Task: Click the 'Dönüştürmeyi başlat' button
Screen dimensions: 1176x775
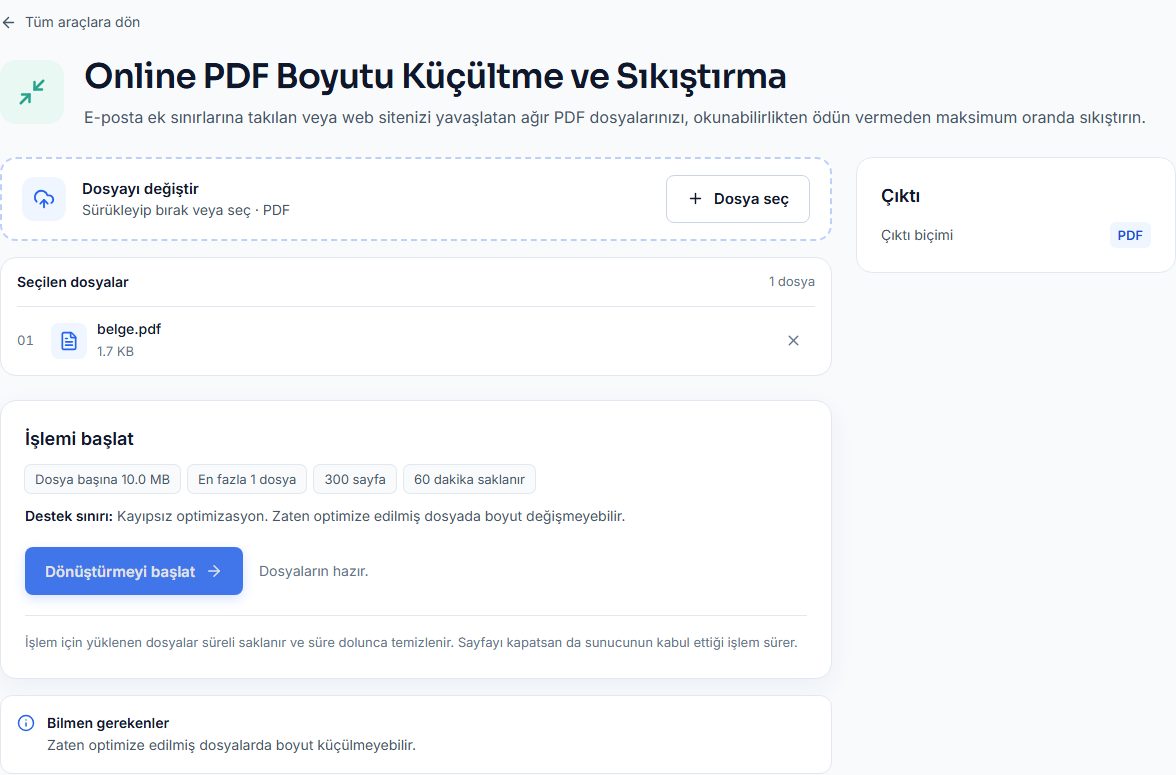Action: point(134,571)
